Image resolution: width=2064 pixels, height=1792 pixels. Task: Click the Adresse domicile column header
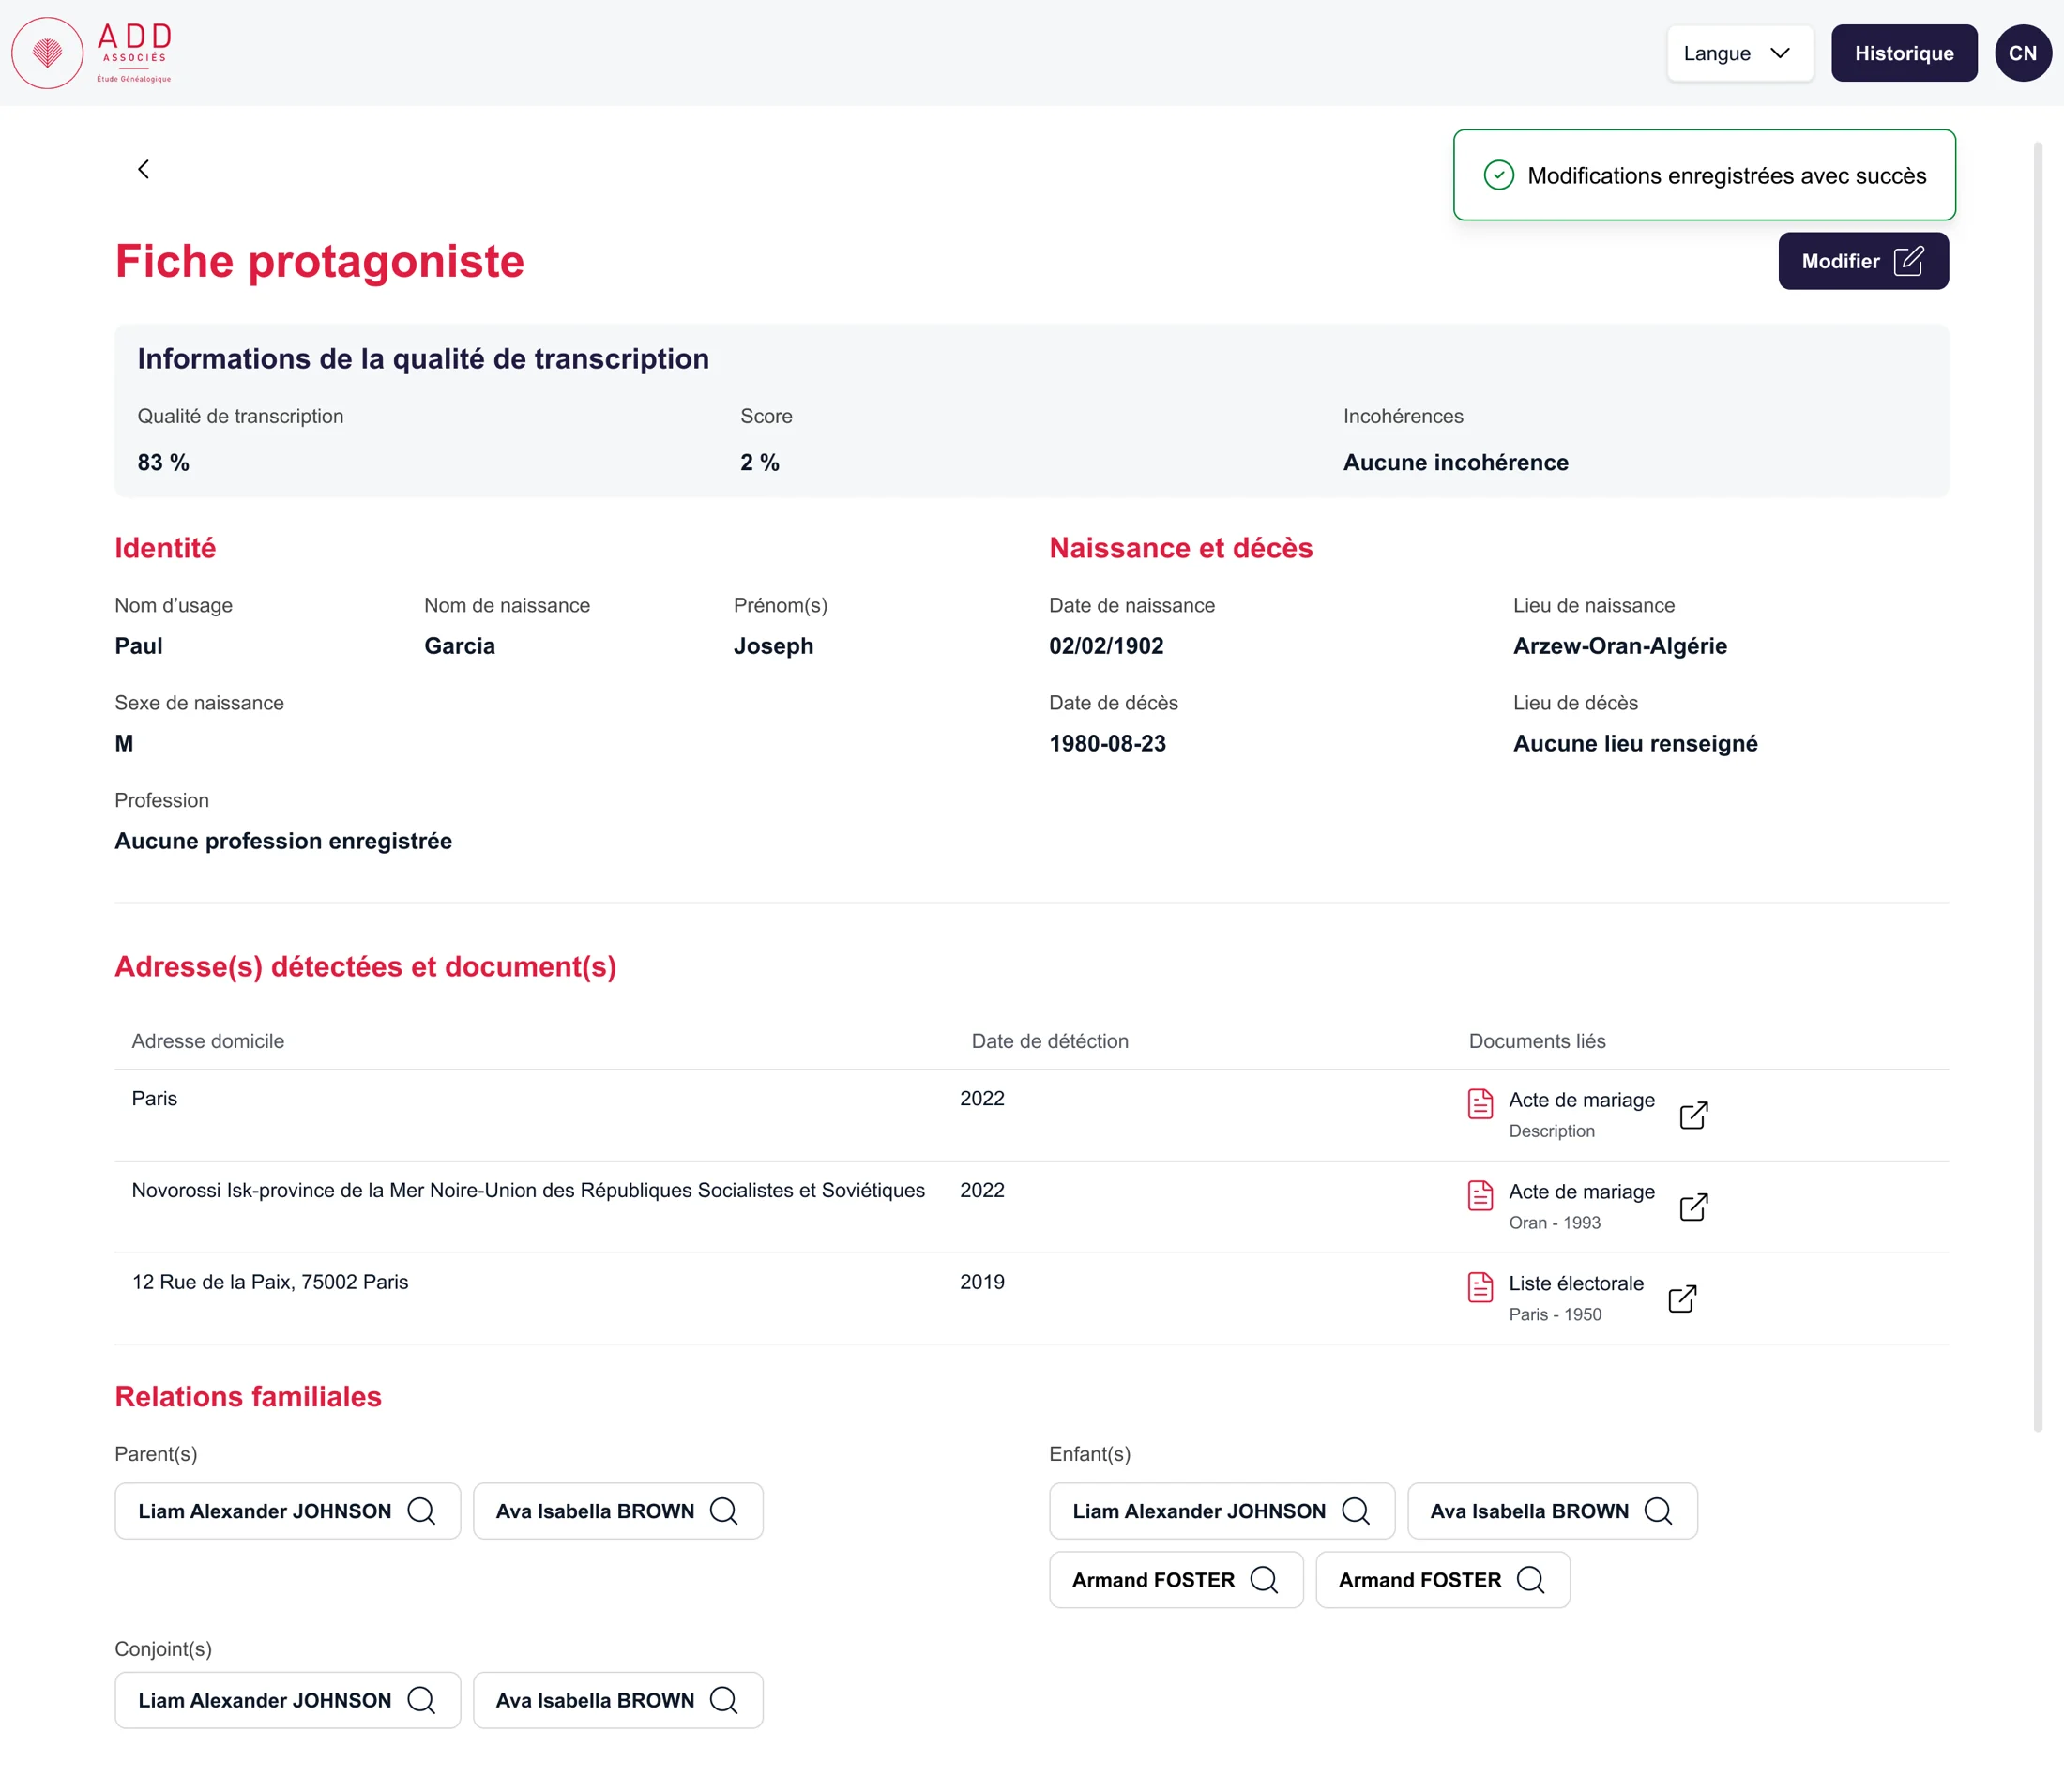208,1041
